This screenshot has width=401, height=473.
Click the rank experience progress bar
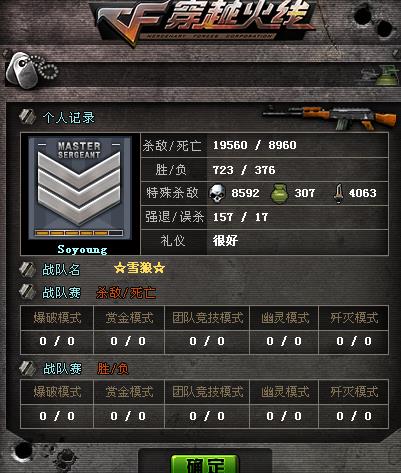point(79,233)
